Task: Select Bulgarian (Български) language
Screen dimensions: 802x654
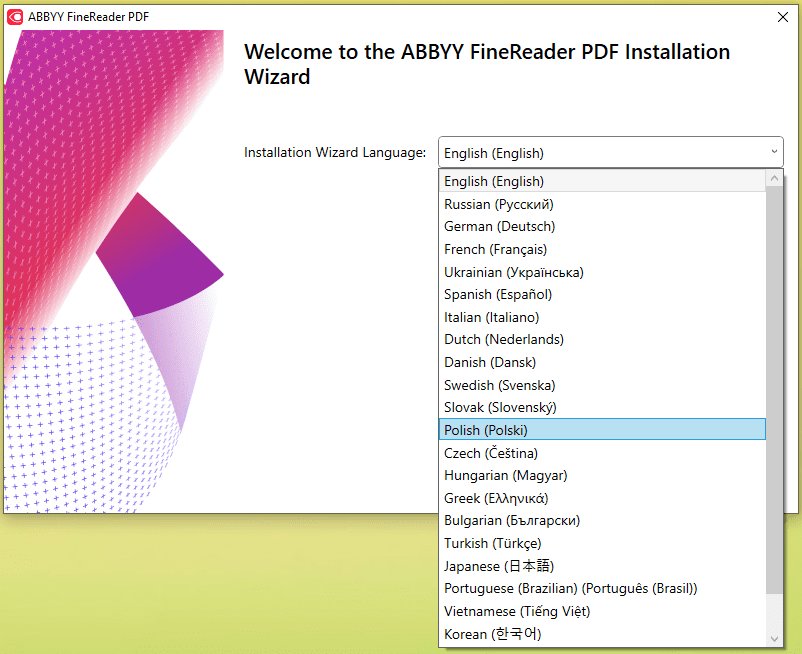Action: tap(602, 521)
